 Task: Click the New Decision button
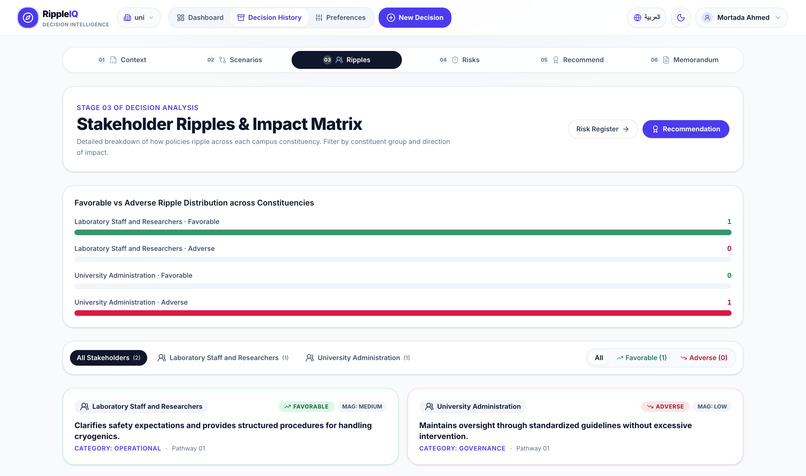point(415,17)
